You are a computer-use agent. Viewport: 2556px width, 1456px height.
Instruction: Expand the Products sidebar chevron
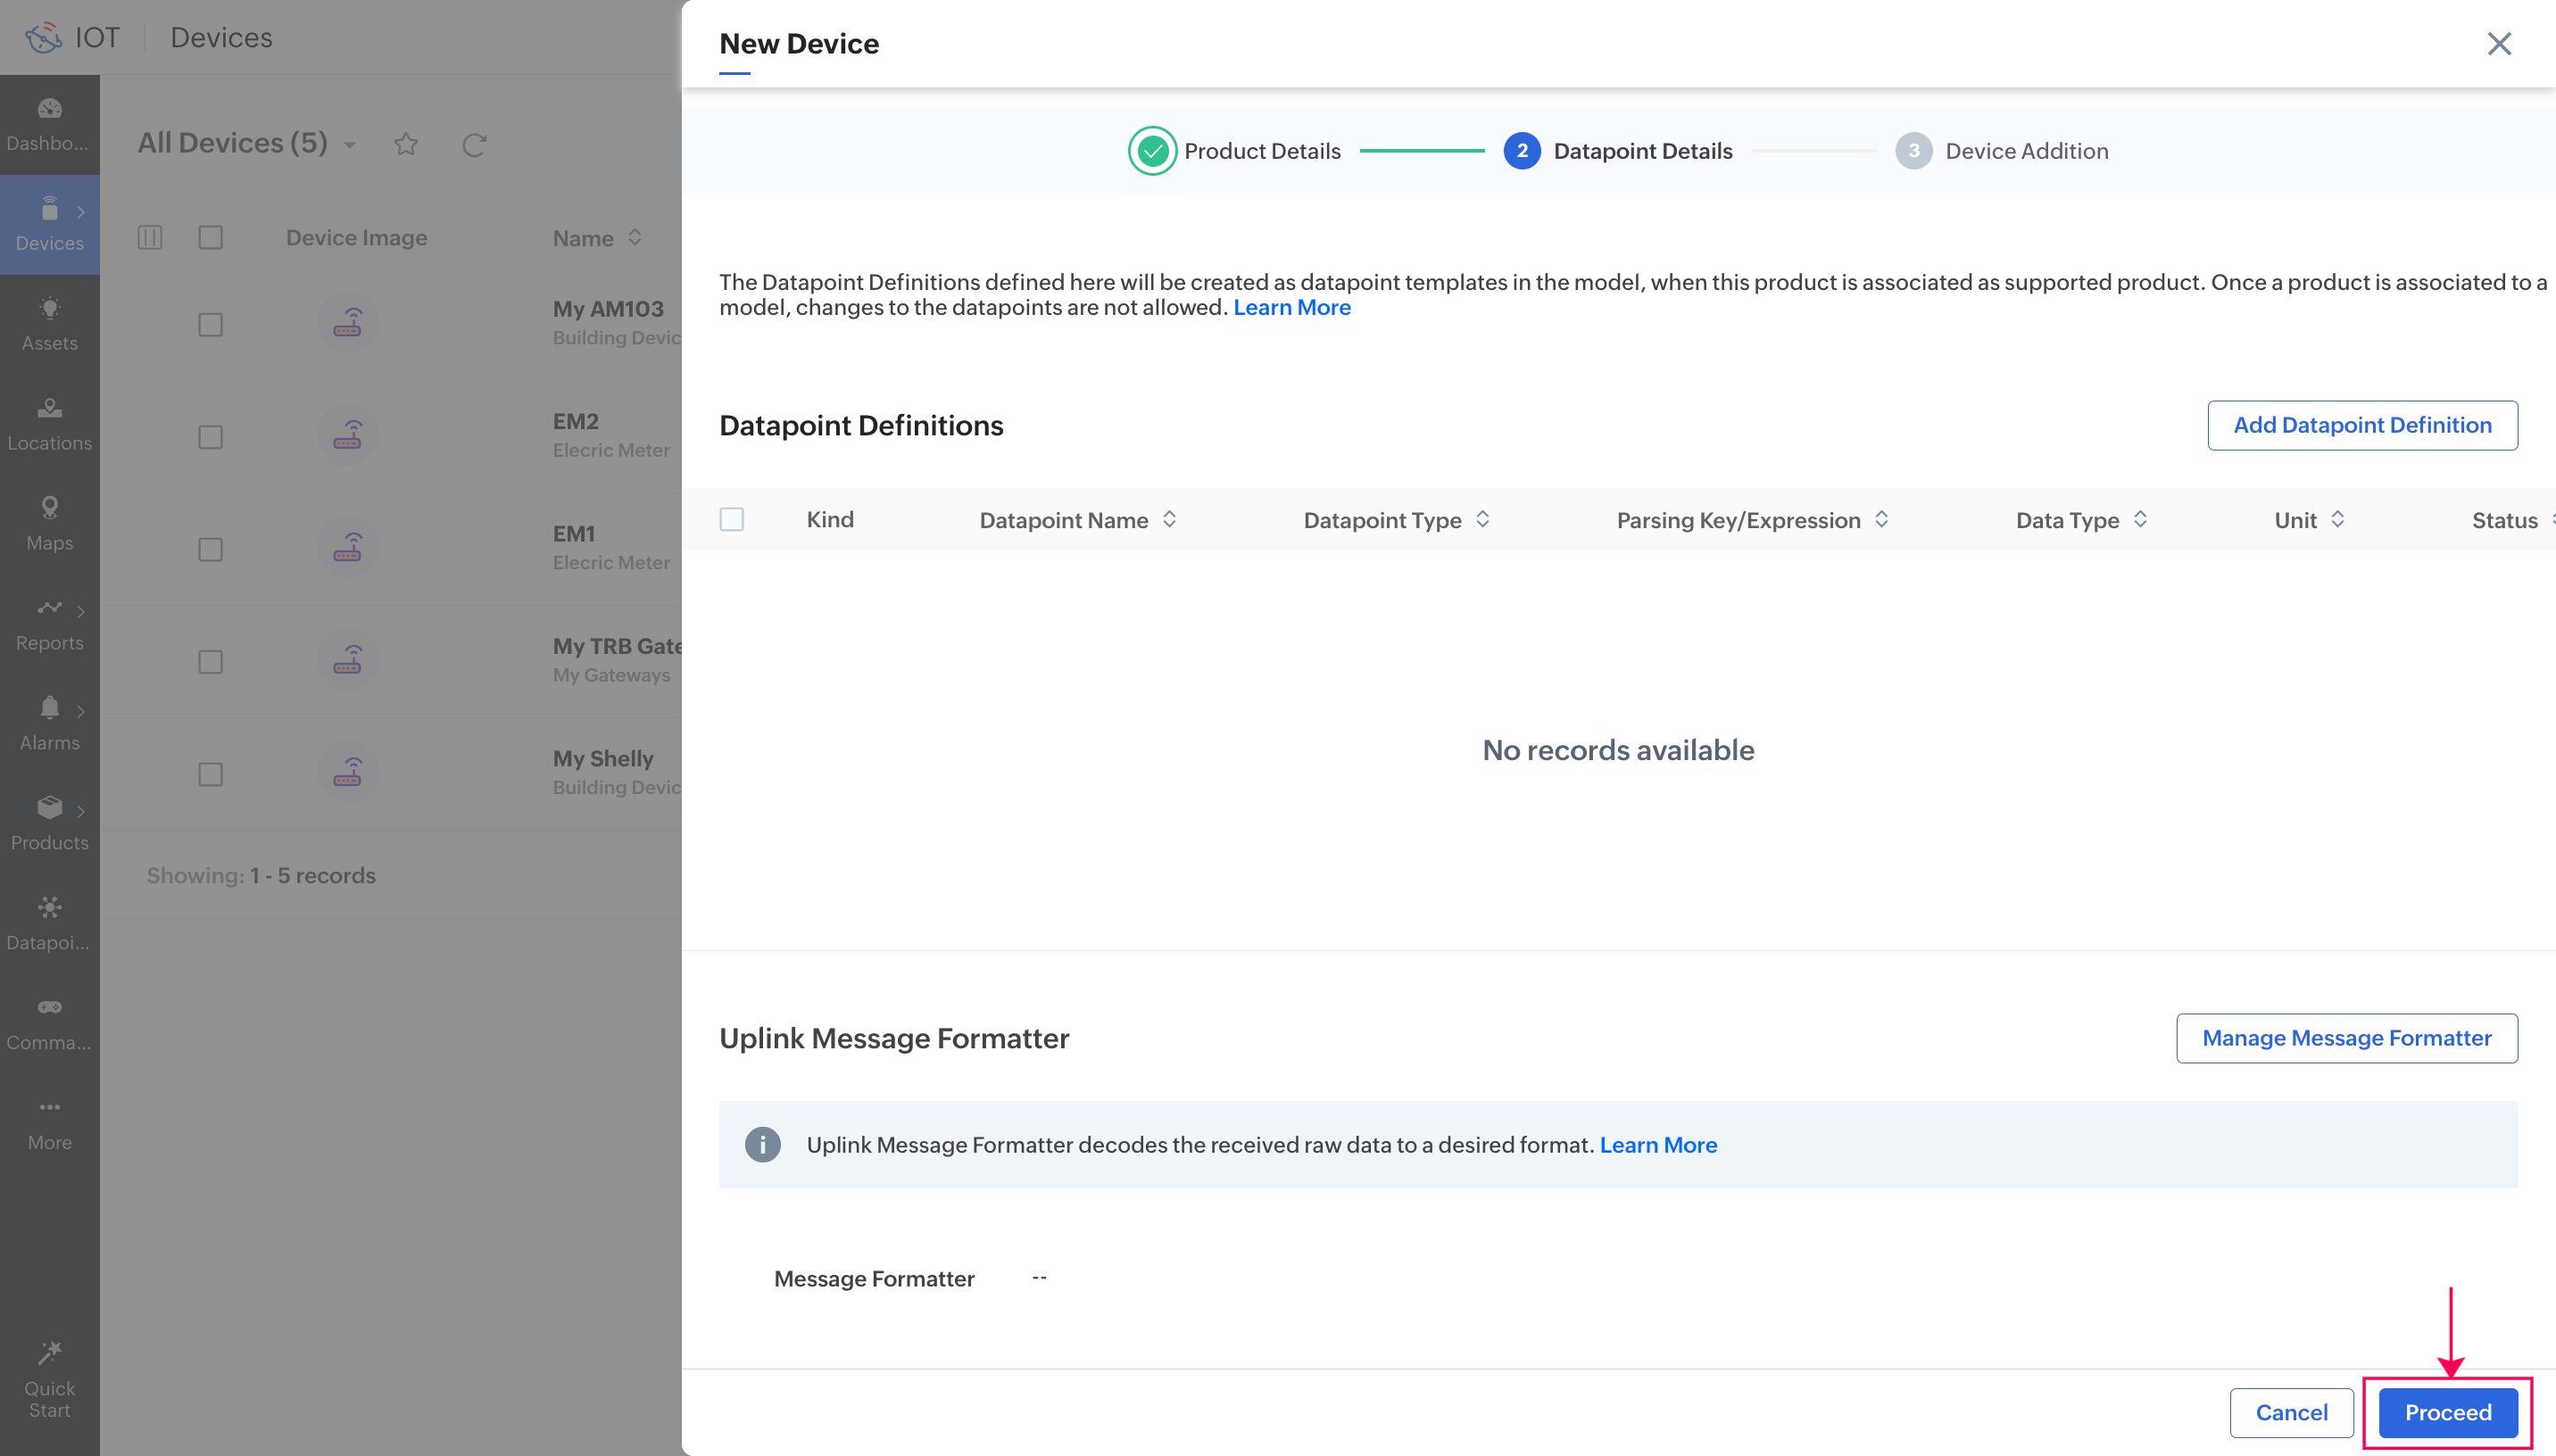coord(81,811)
